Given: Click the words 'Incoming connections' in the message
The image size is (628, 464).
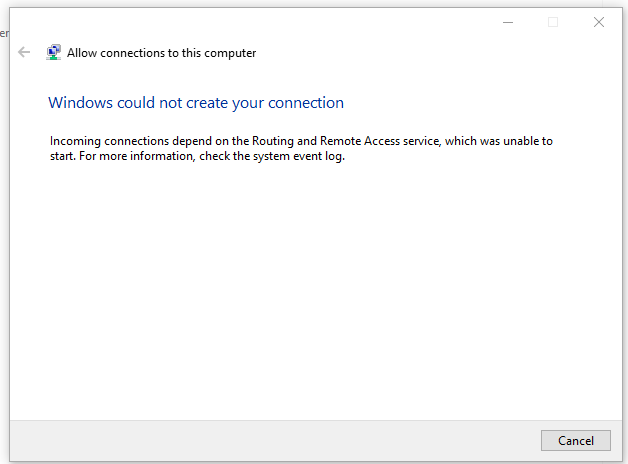Looking at the screenshot, I should coord(106,141).
